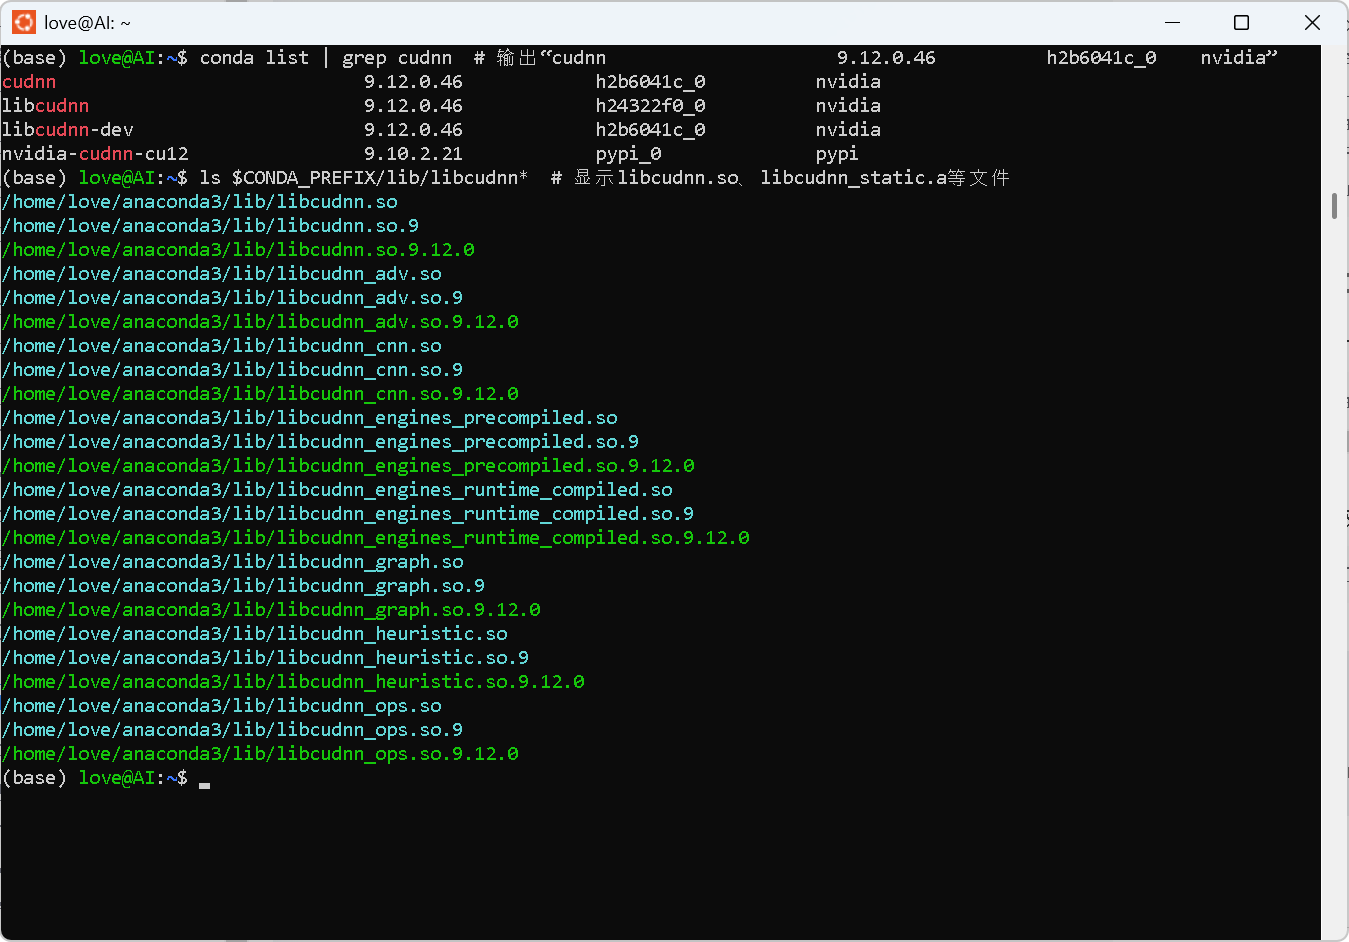Click path ending libcudnn.so.9
This screenshot has width=1349, height=942.
pos(211,226)
